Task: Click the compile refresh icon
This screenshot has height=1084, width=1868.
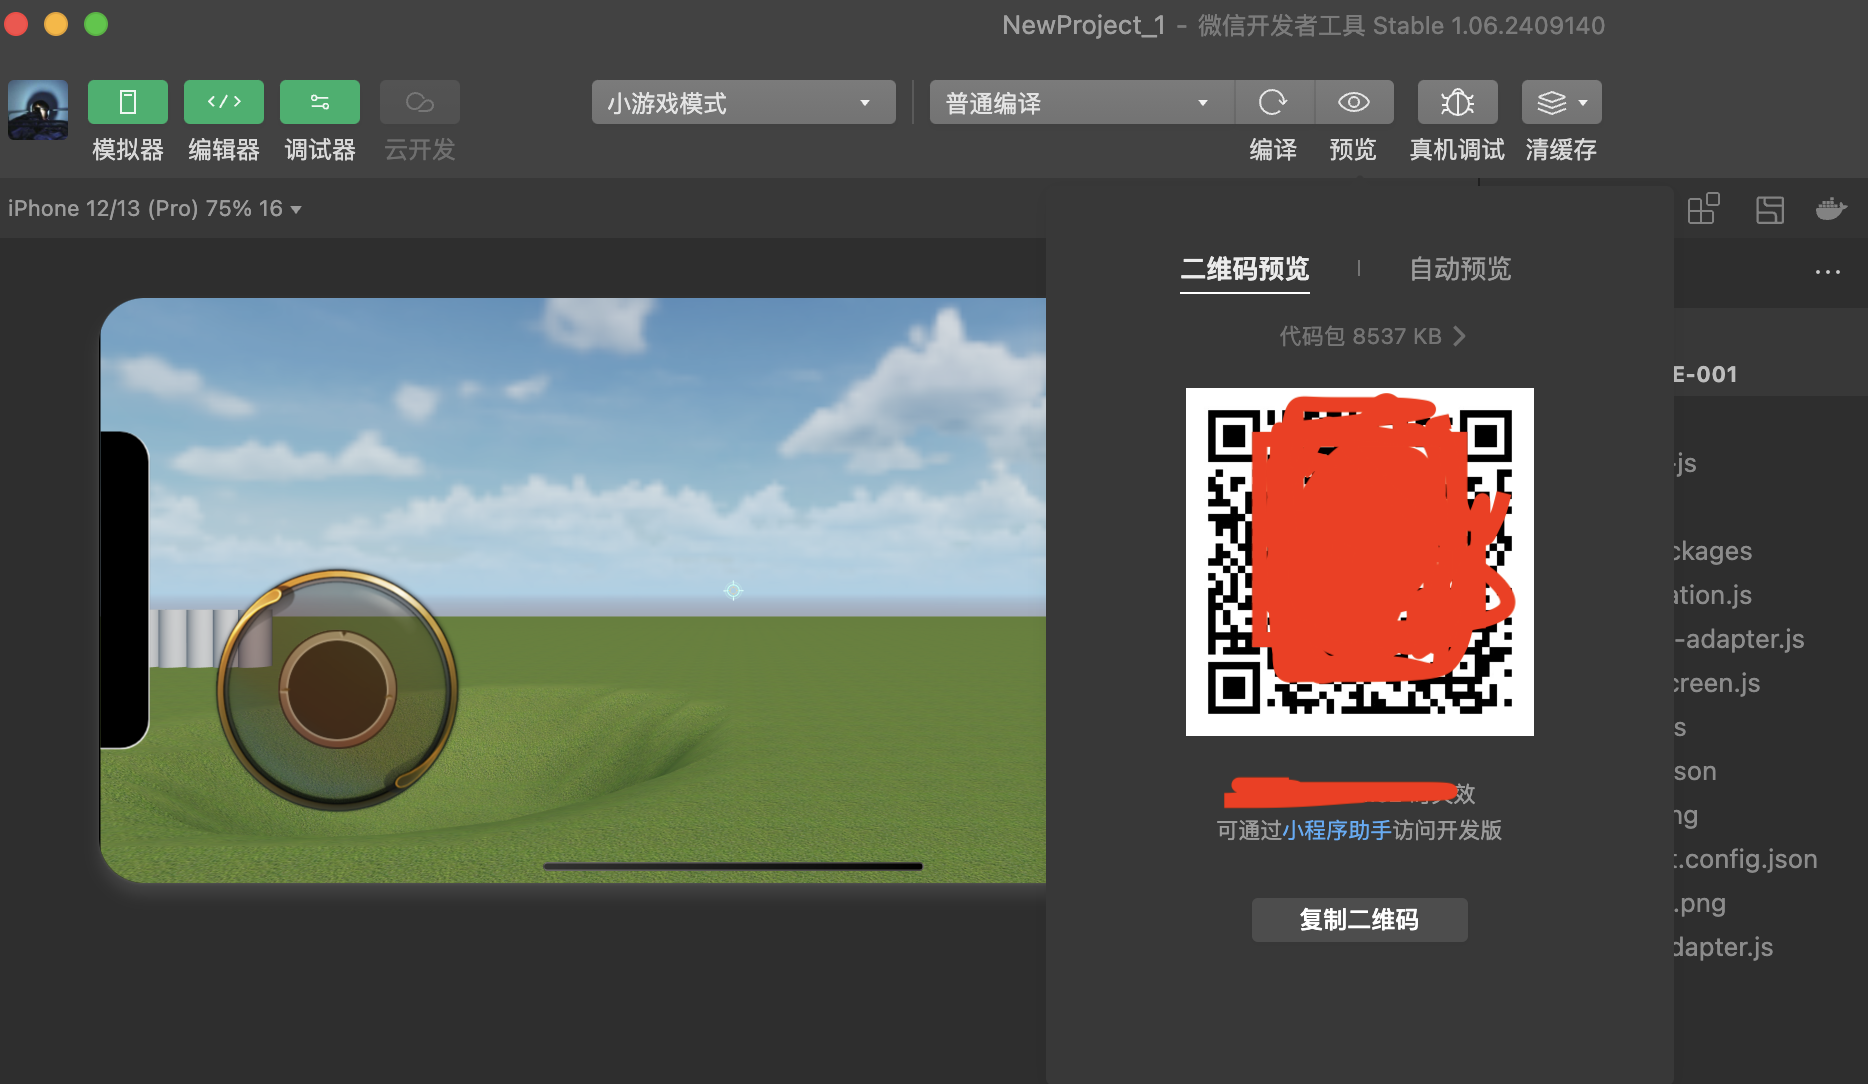Action: coord(1272,102)
